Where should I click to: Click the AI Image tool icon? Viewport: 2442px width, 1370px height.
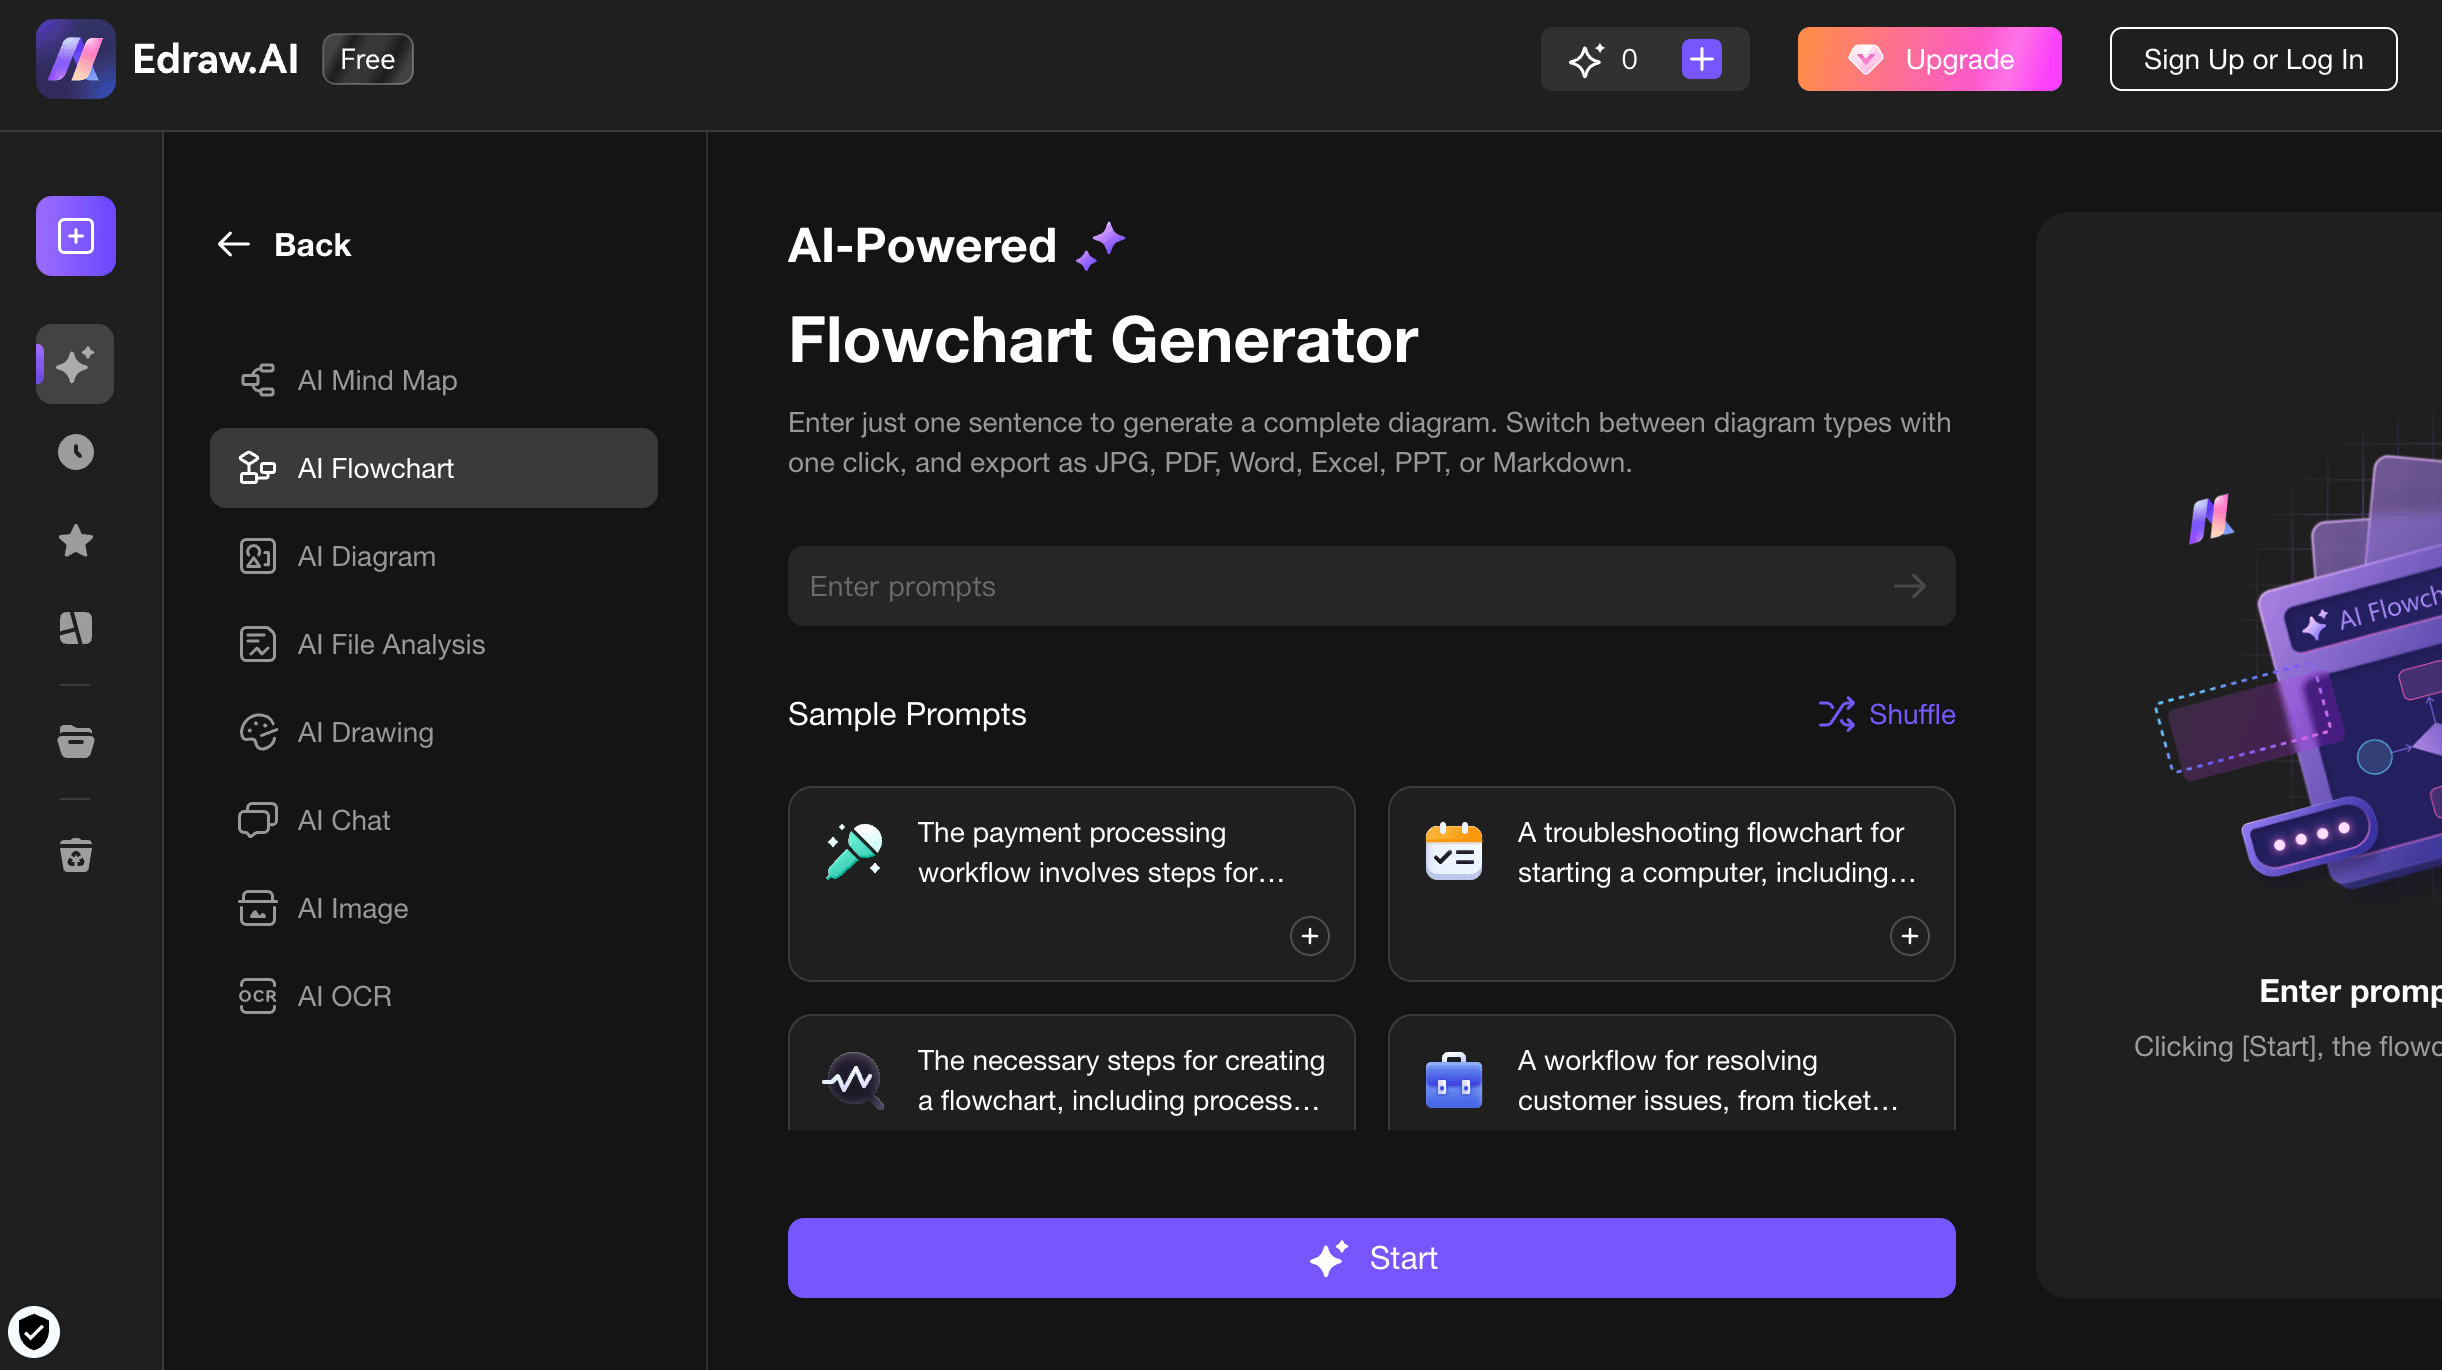[257, 907]
